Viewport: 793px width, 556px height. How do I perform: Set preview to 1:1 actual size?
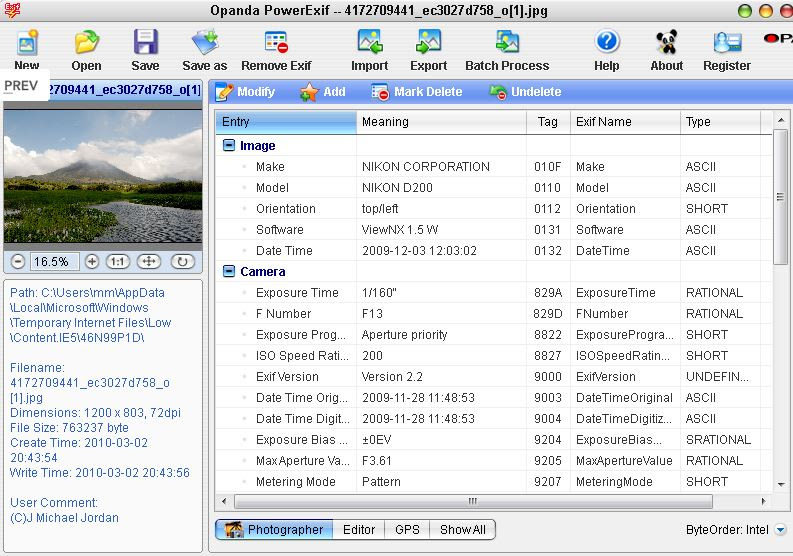coord(118,262)
